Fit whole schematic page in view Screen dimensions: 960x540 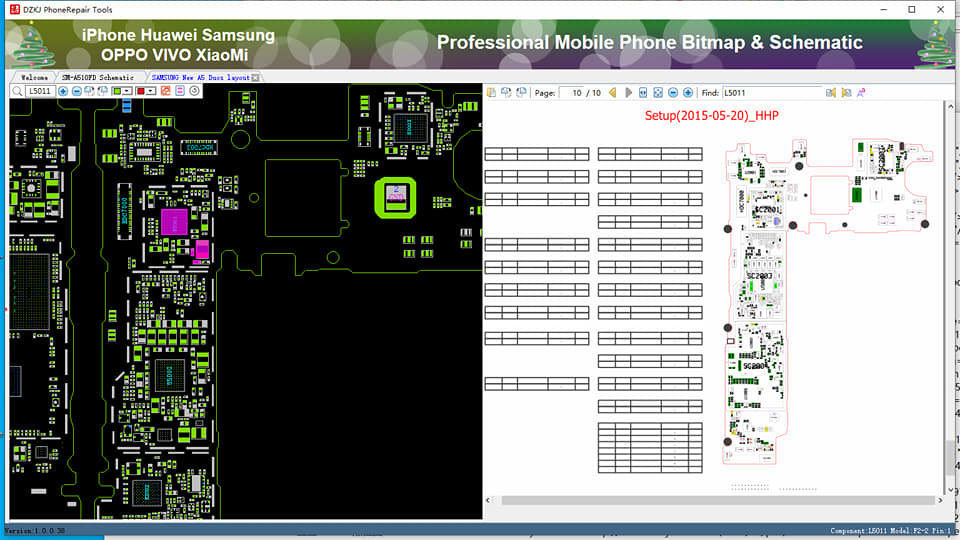pyautogui.click(x=658, y=92)
